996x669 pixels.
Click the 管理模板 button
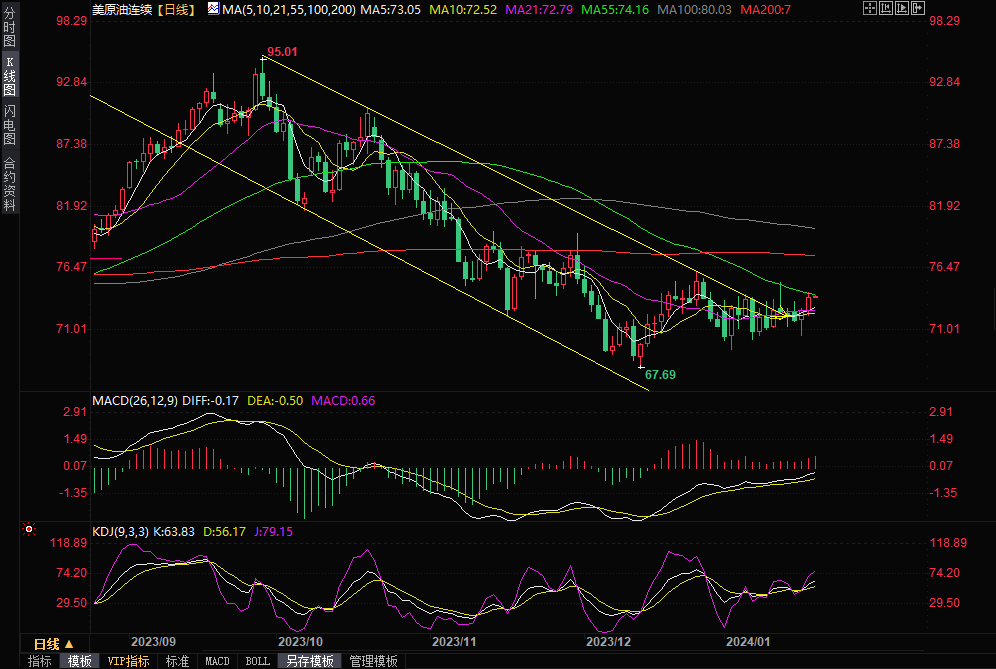pos(373,661)
